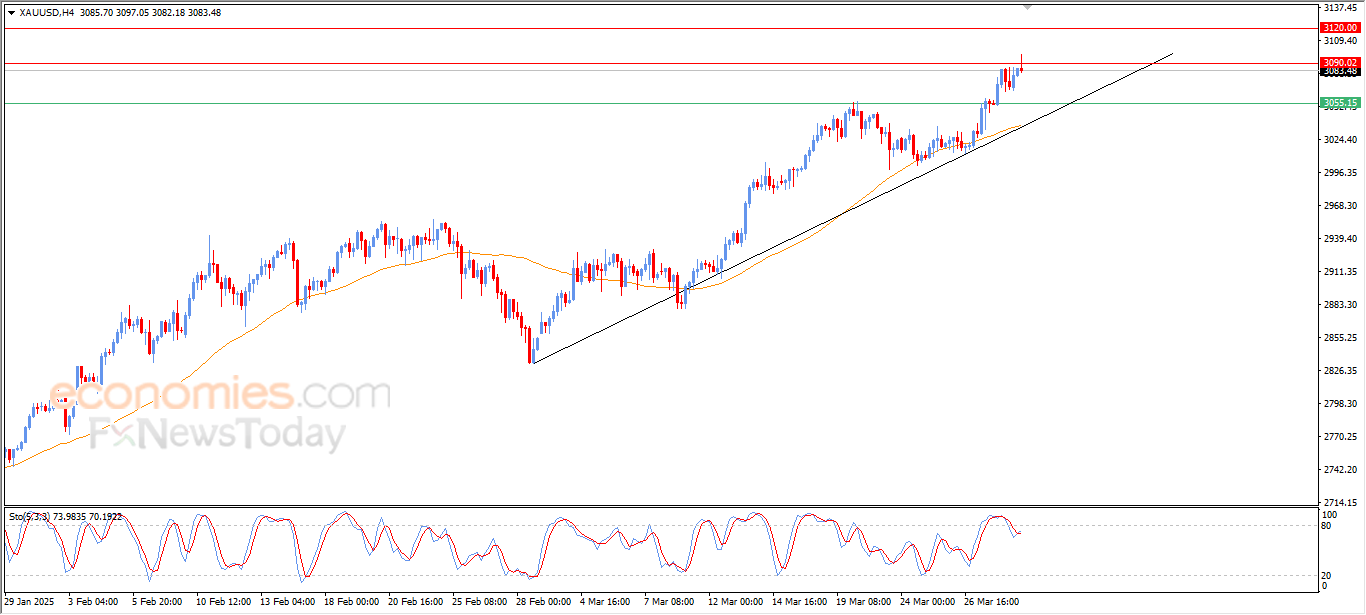Click the 26 Mar 16:00 time label
Viewport: 1366px width, 615px height.
click(992, 602)
